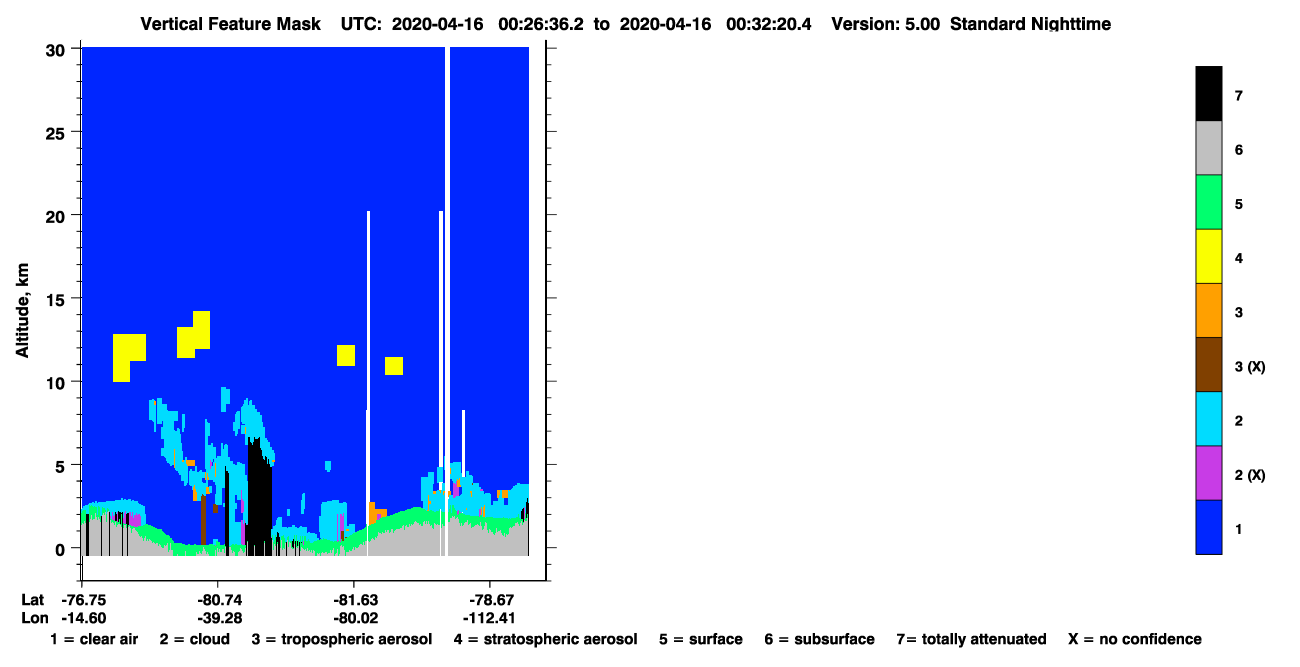Click the '6 = subsurface' legend entry

(x=819, y=639)
